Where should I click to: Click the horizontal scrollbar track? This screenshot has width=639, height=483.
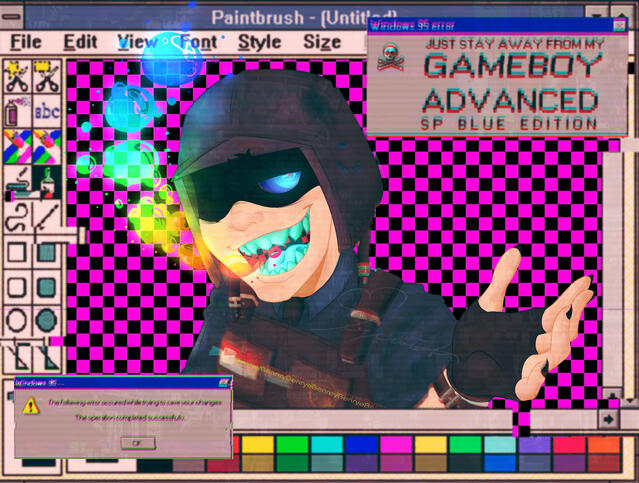tap(371, 419)
